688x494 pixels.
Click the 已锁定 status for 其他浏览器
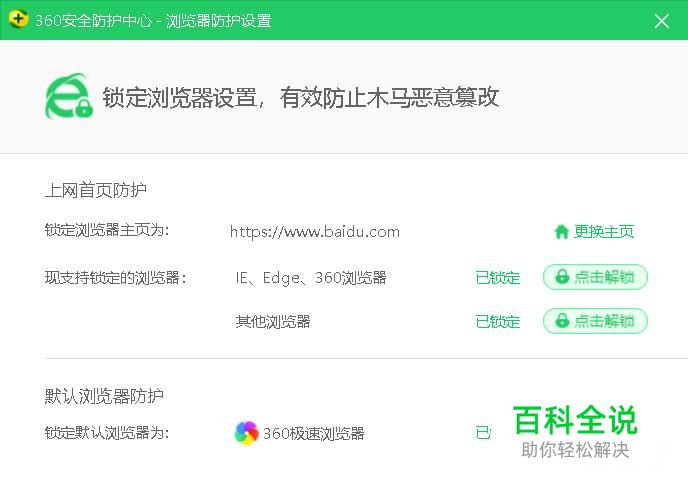(x=498, y=322)
